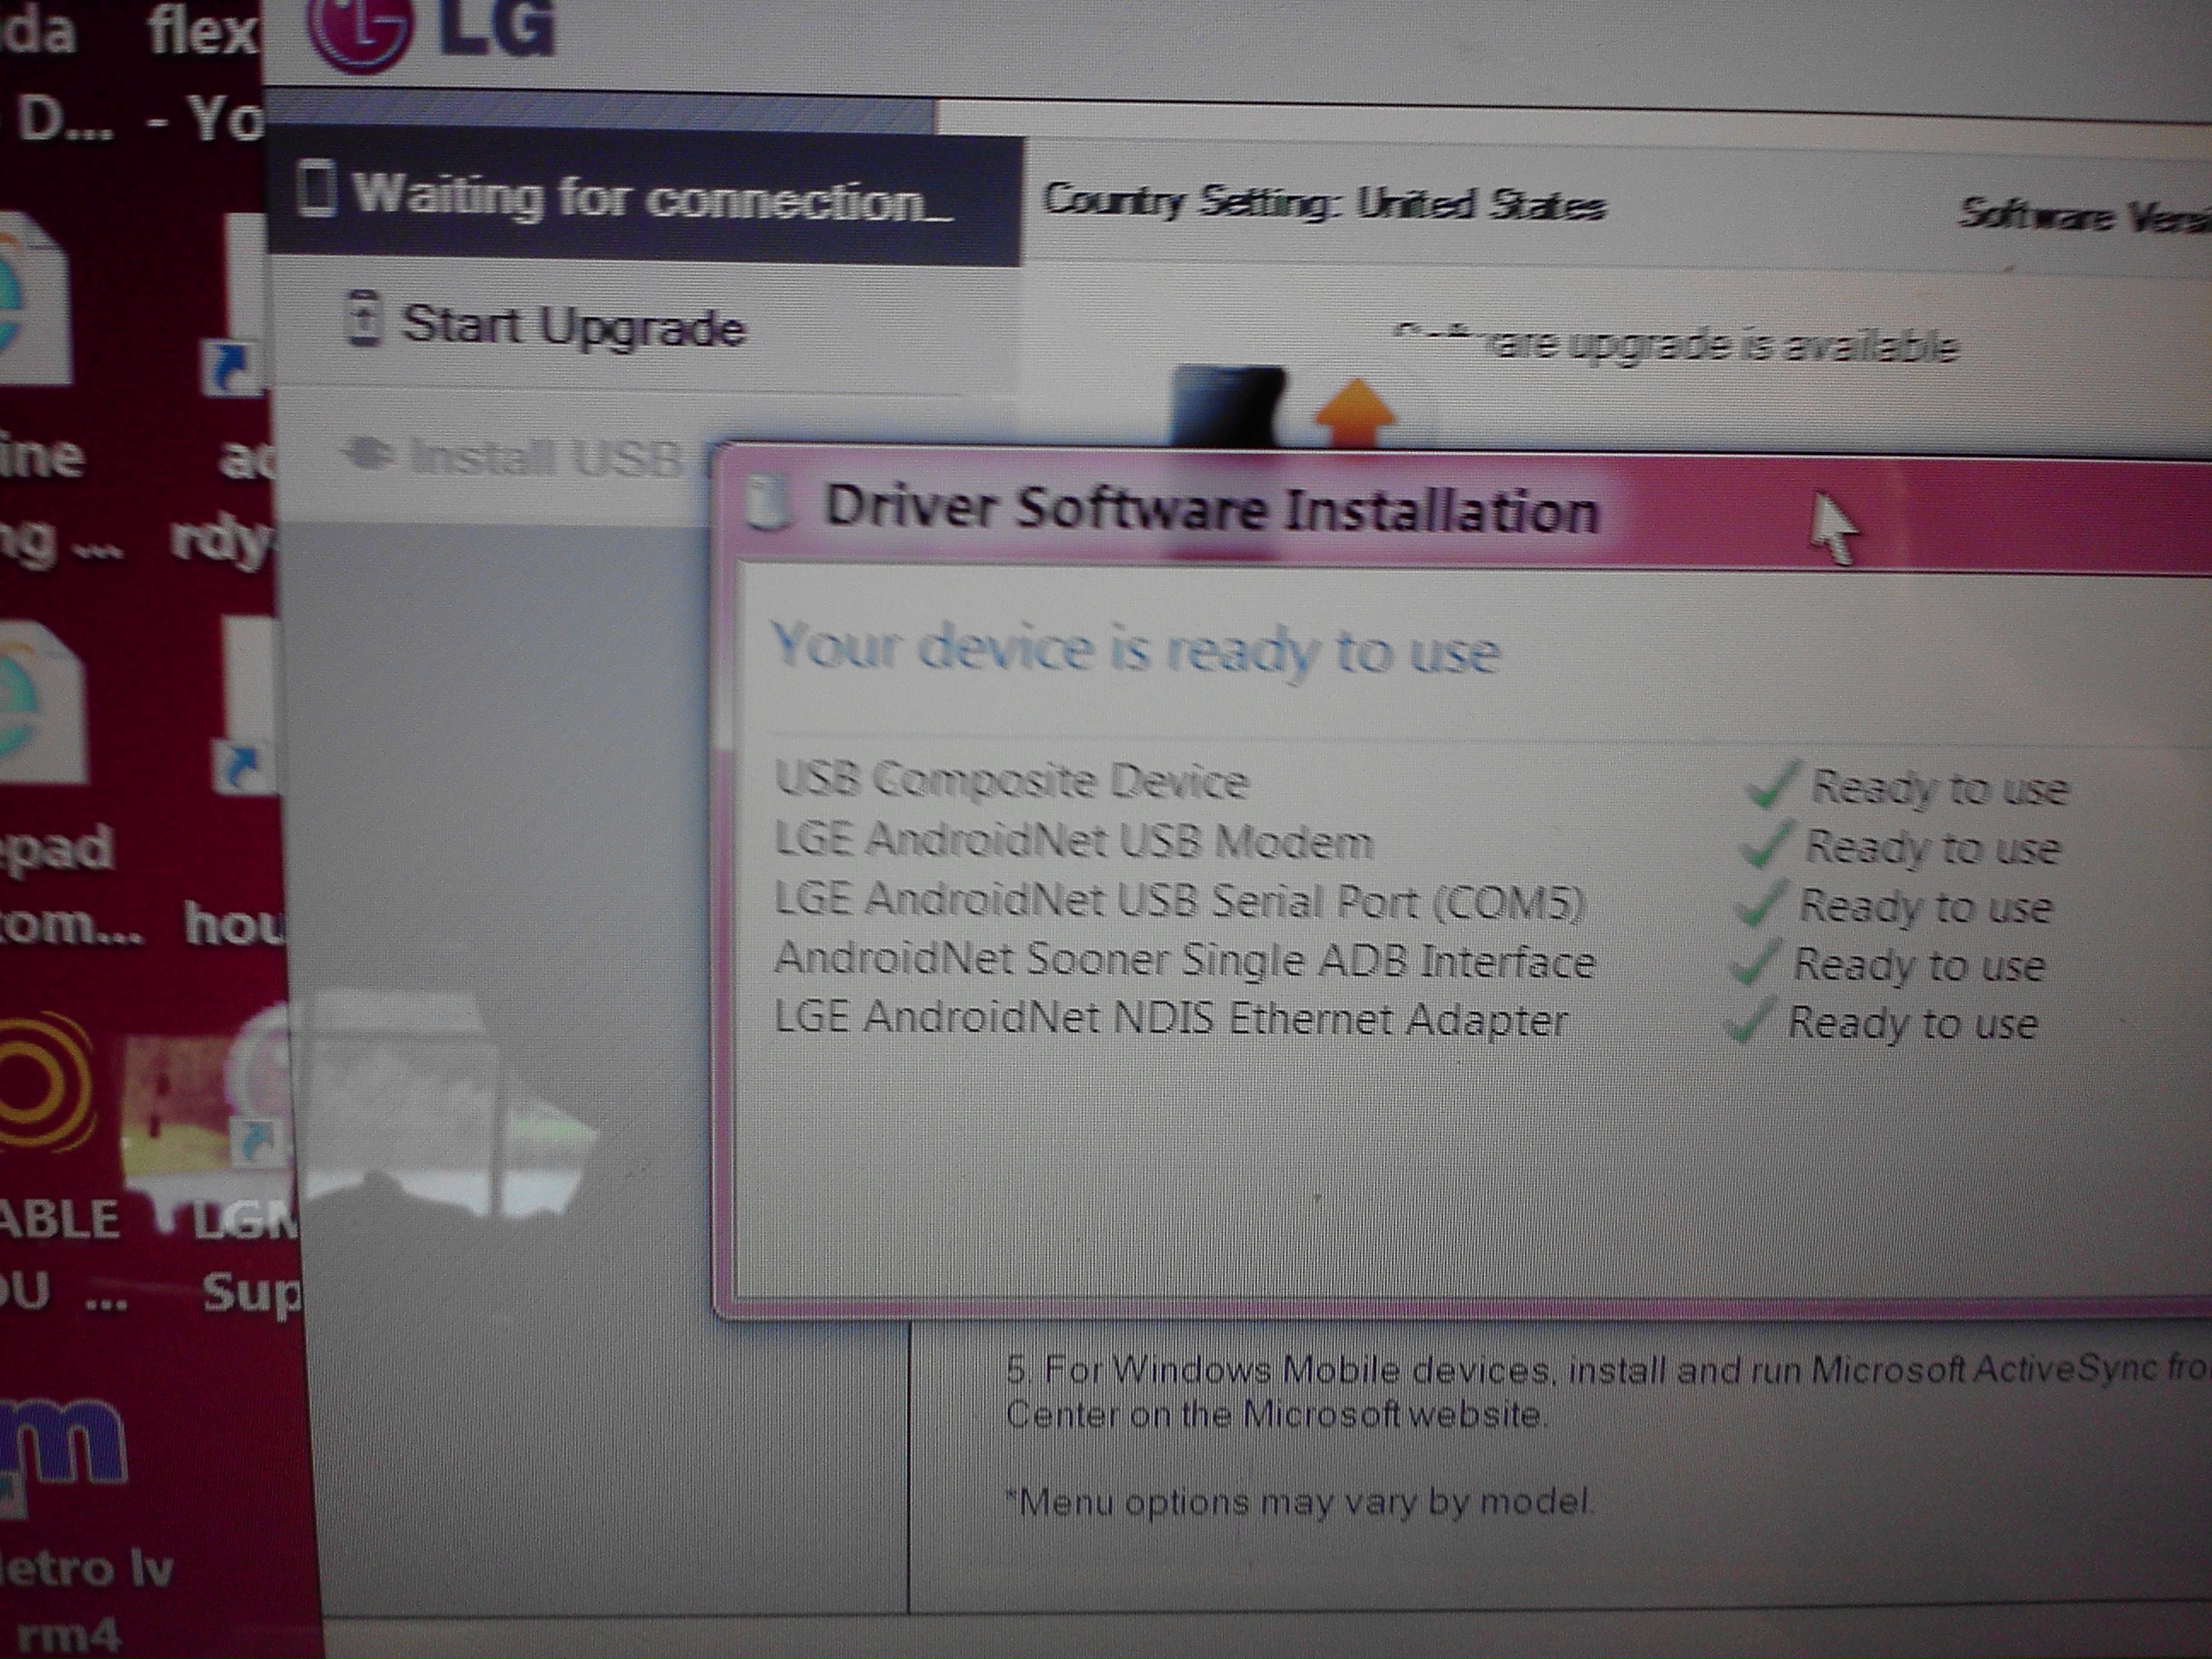Select USB Composite Device row
Image resolution: width=2212 pixels, height=1659 pixels.
point(1011,779)
